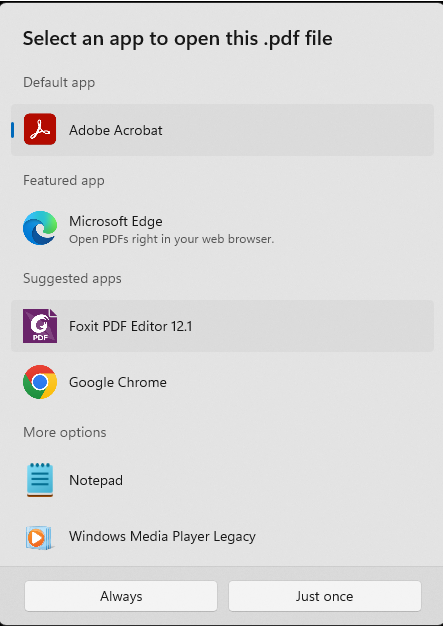This screenshot has height=626, width=443.
Task: Click the Windows Media Player Legacy icon
Action: click(39, 538)
